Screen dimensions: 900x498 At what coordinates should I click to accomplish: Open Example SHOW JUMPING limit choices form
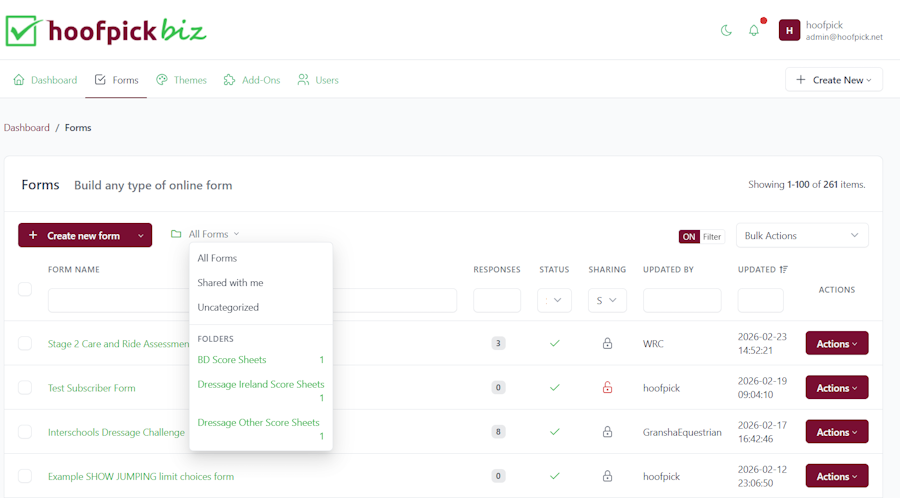(x=141, y=476)
